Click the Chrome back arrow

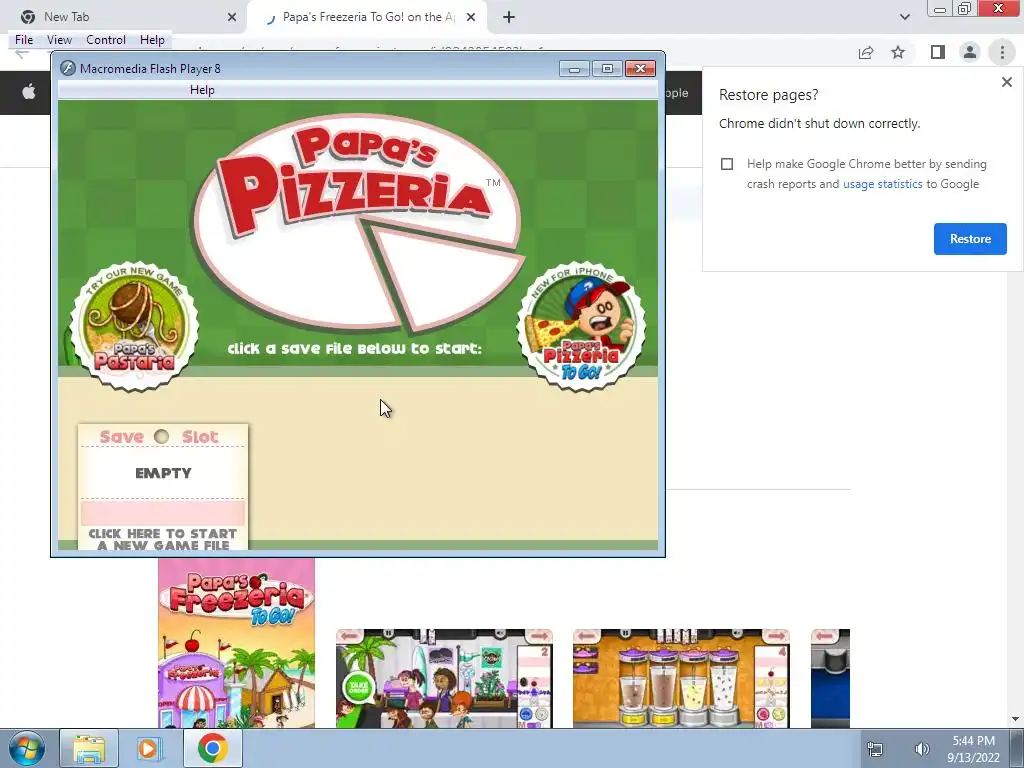22,53
